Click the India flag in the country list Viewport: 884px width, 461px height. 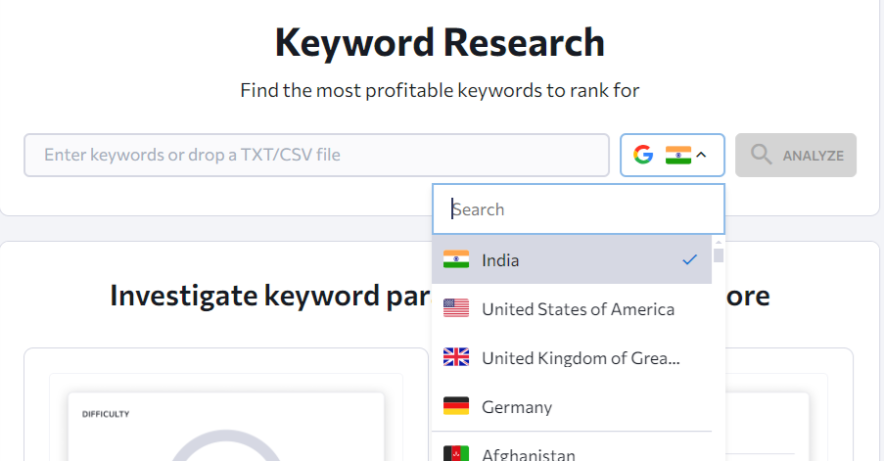(456, 260)
